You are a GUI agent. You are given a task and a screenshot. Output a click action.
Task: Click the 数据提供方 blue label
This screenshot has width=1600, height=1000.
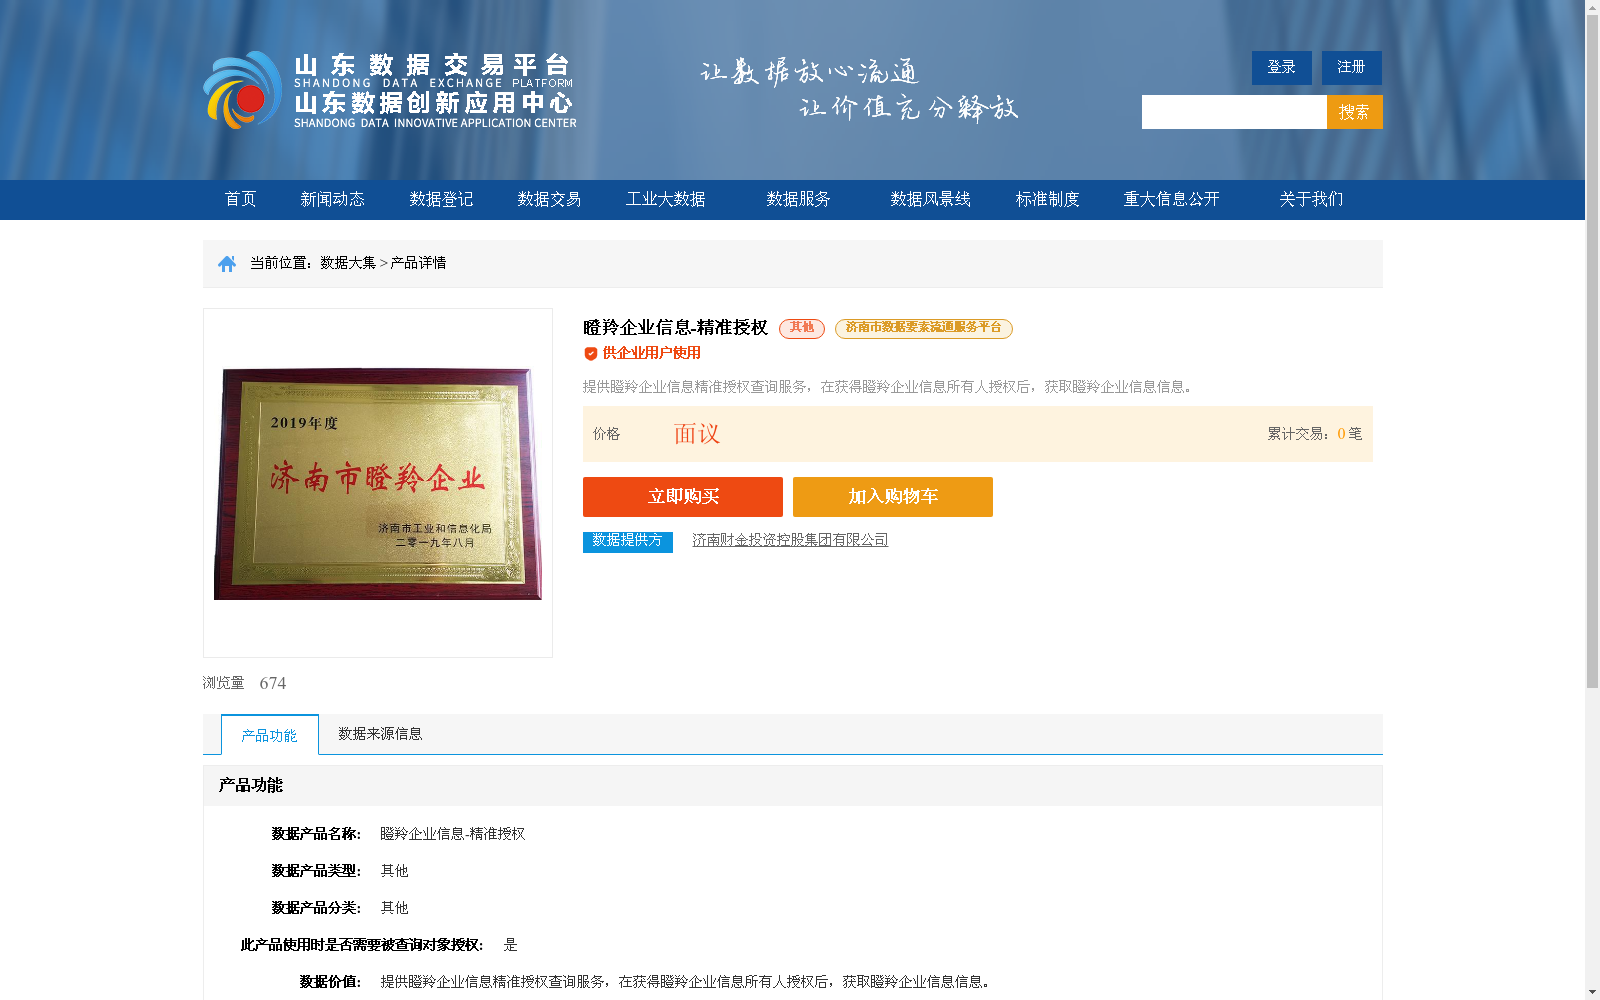coord(628,541)
